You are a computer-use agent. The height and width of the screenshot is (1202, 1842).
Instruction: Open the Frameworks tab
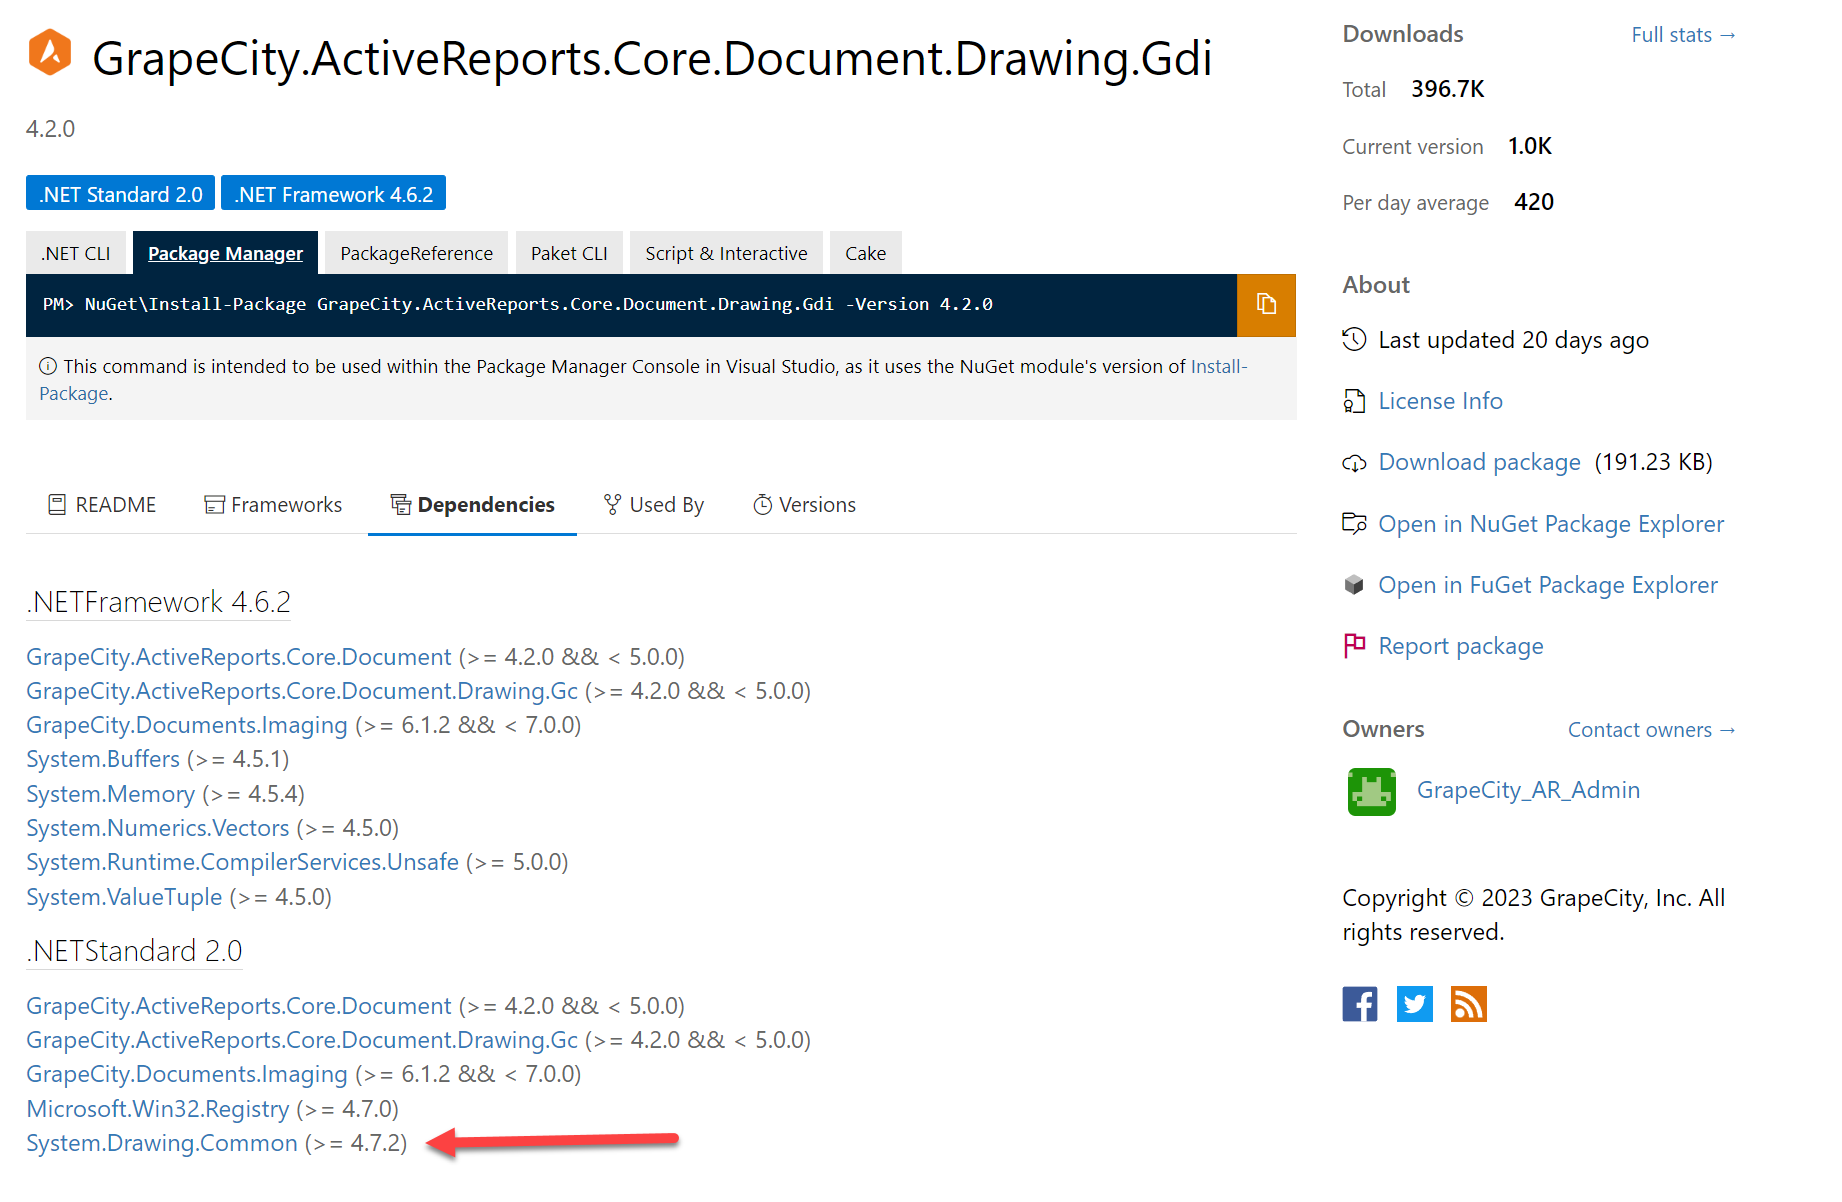(x=273, y=505)
